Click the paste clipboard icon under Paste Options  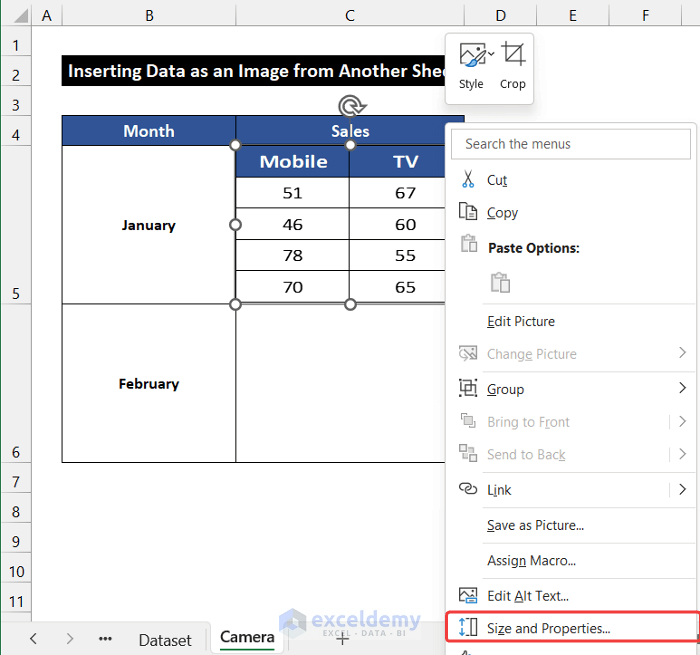point(500,283)
